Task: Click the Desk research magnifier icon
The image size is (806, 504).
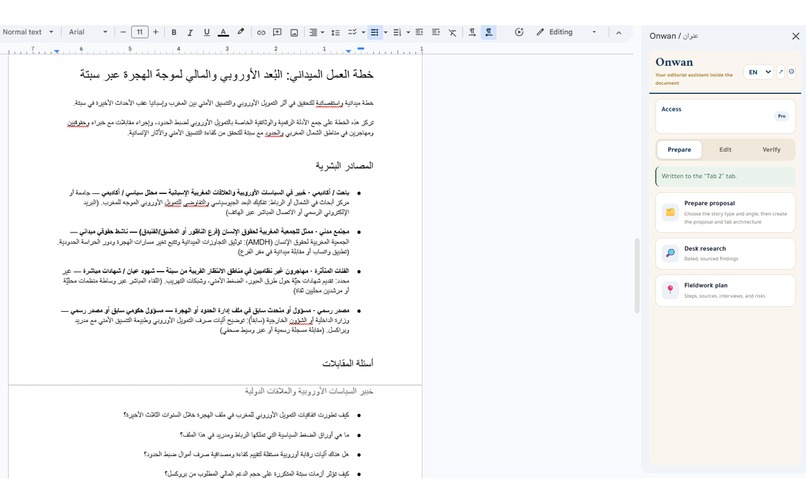Action: pyautogui.click(x=670, y=253)
